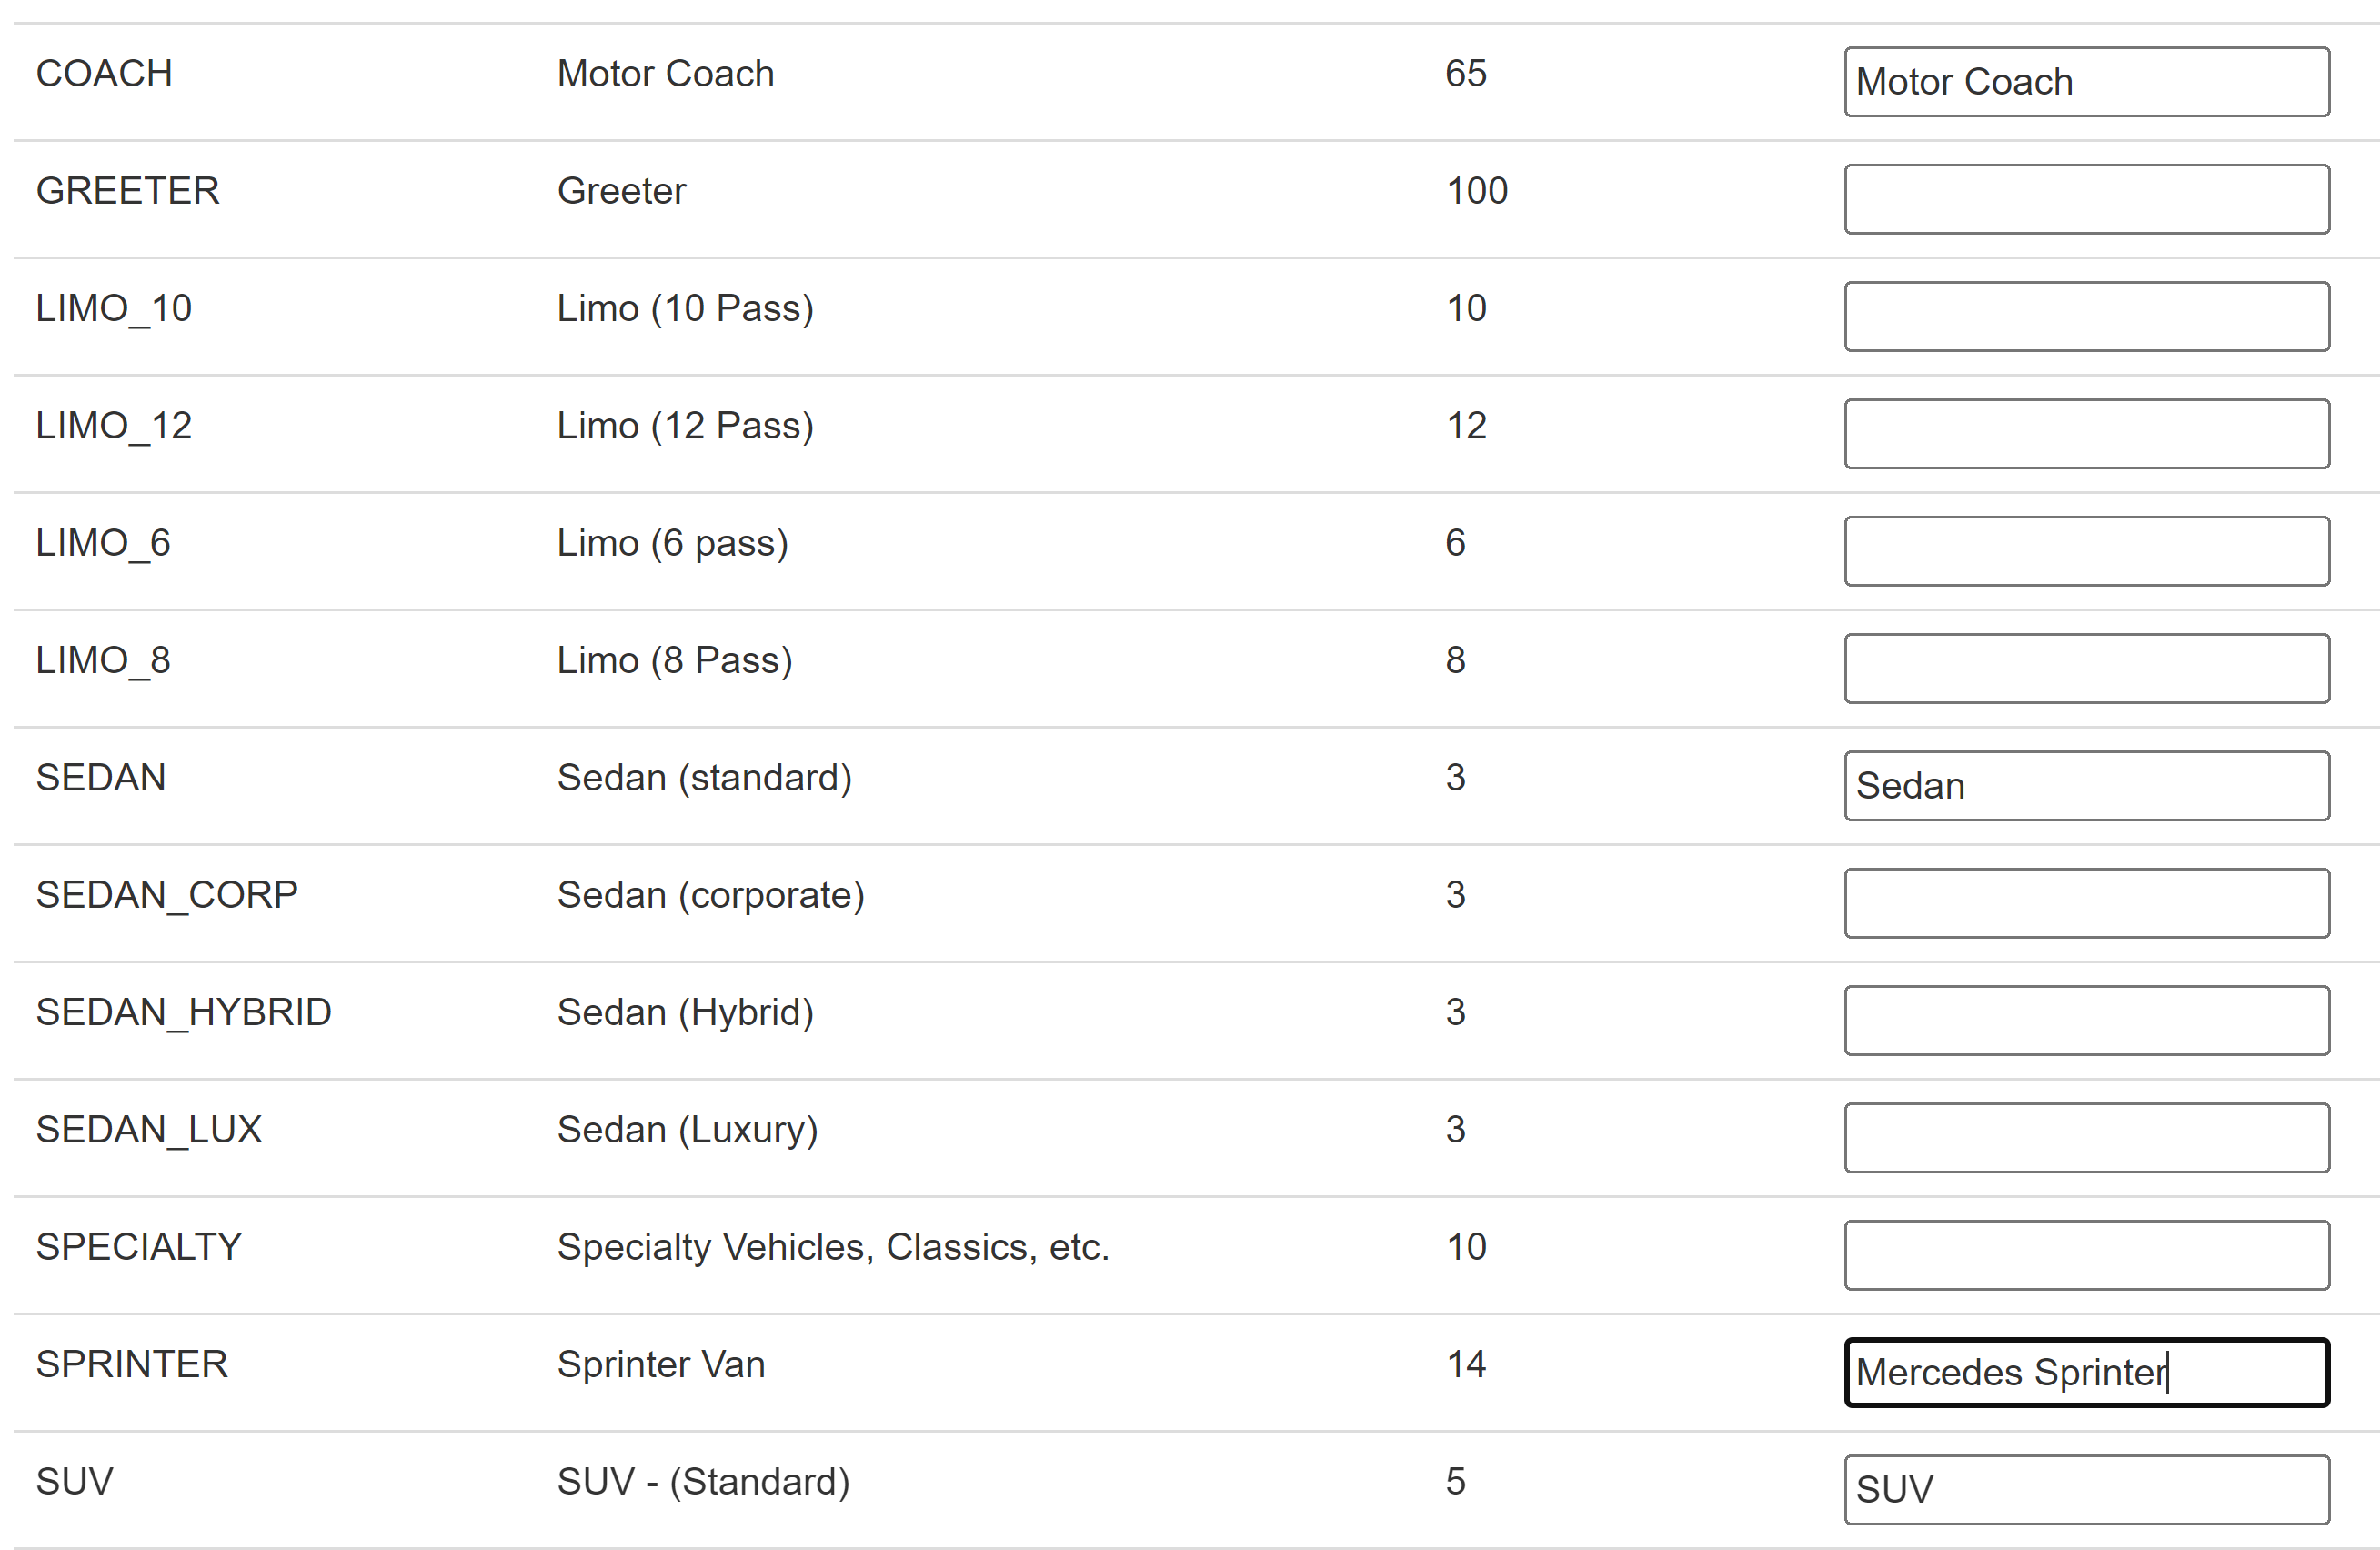Select the SUV row text input

coord(2086,1490)
